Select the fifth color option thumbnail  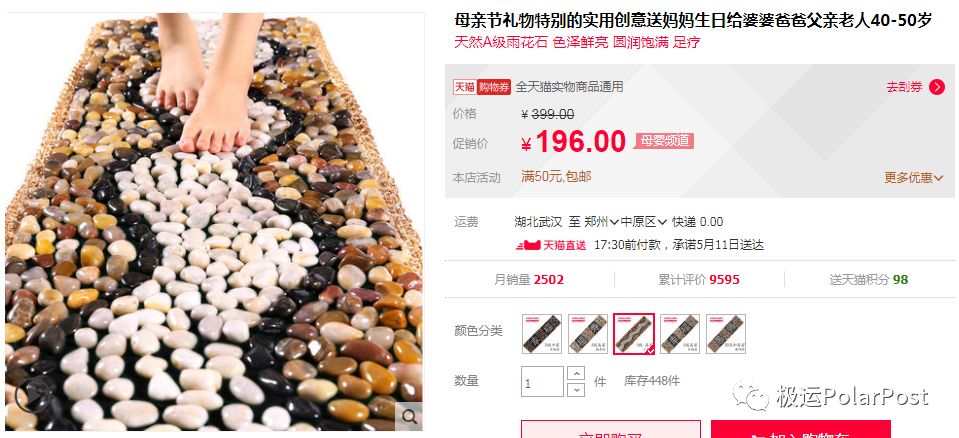726,334
